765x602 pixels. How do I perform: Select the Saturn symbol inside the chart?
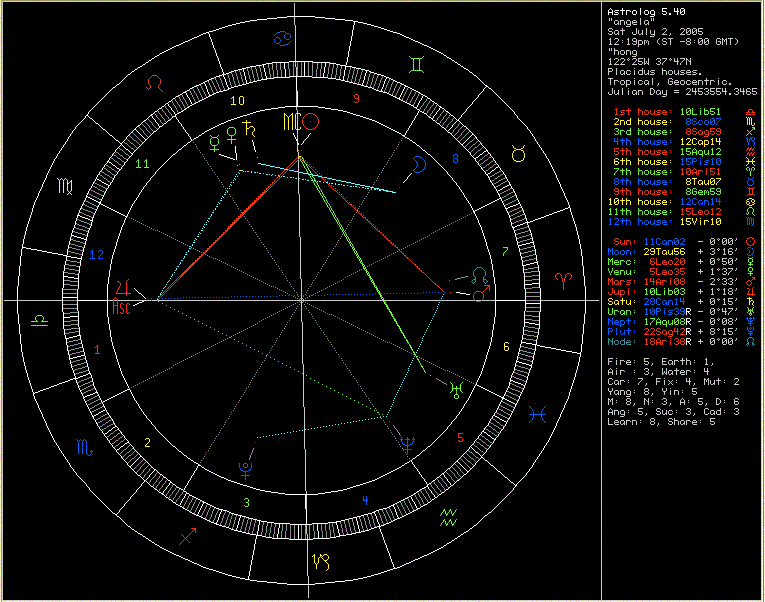tap(249, 129)
